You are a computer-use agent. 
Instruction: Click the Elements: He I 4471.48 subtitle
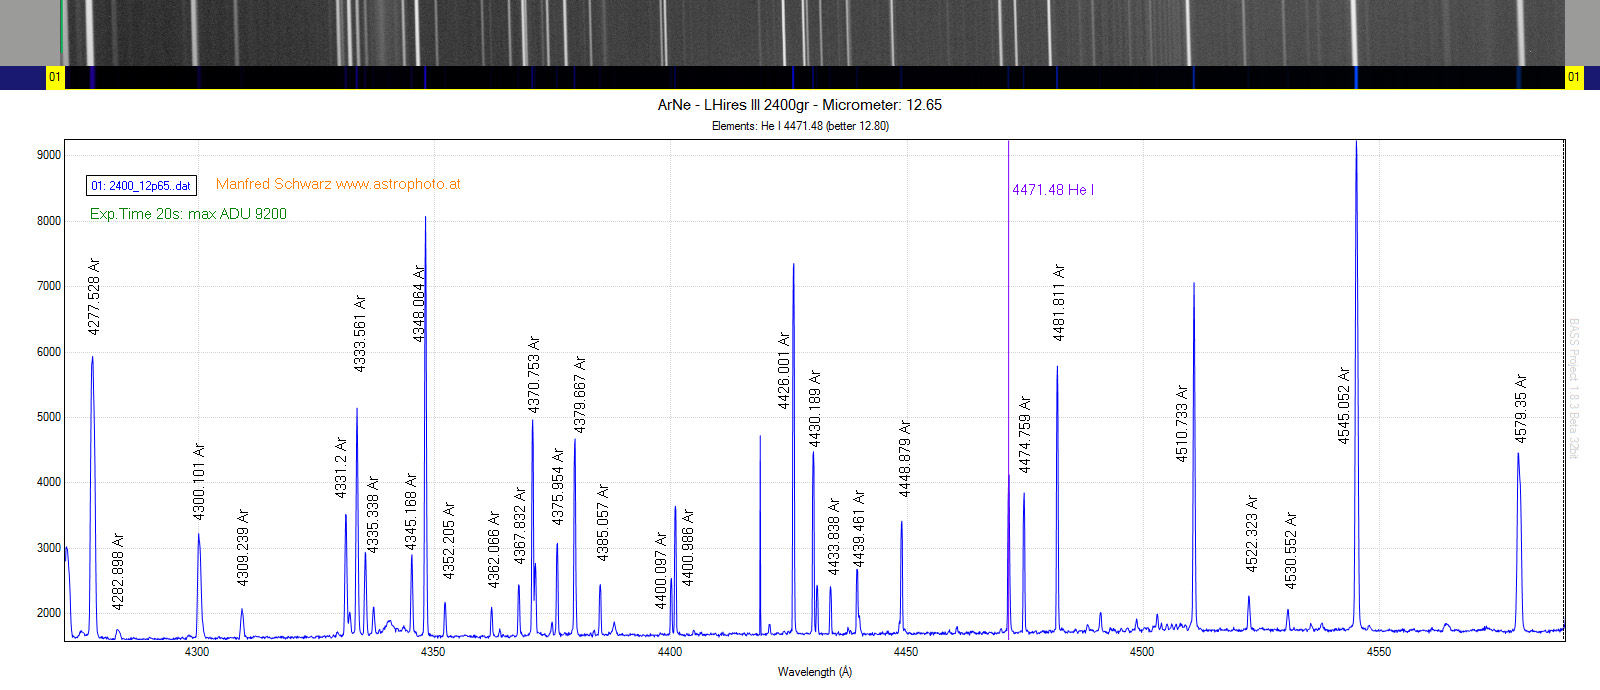point(800,126)
